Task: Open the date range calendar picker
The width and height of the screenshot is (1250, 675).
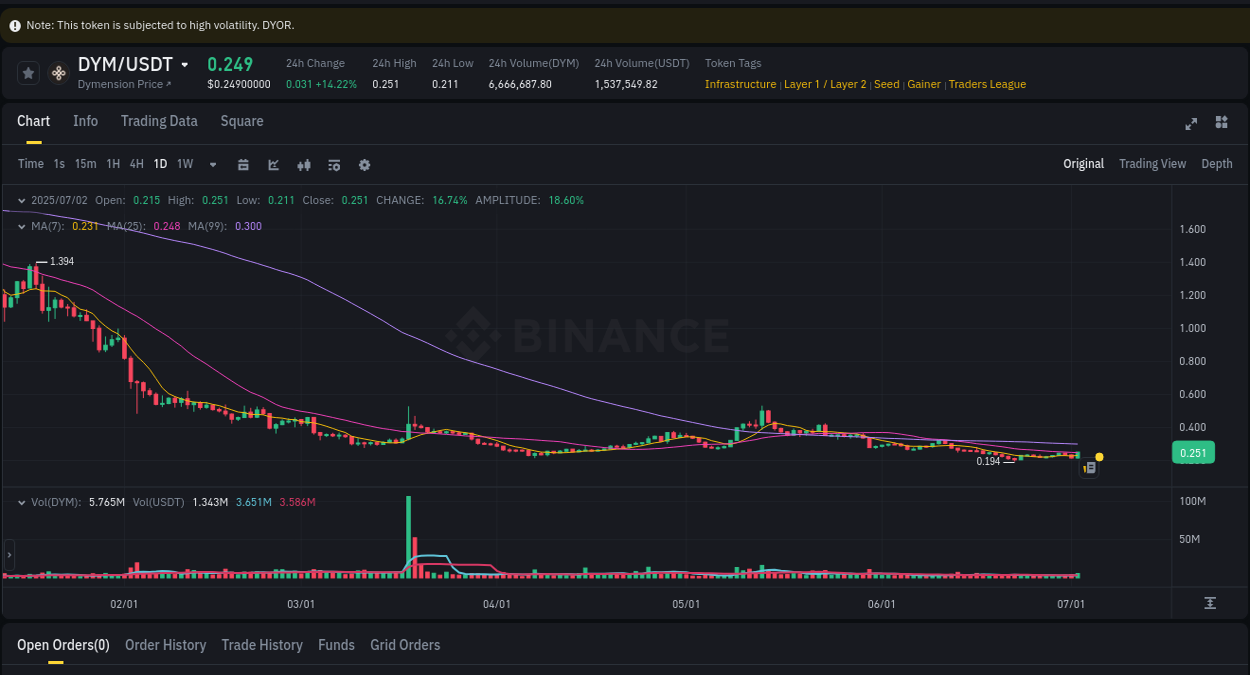Action: 243,164
